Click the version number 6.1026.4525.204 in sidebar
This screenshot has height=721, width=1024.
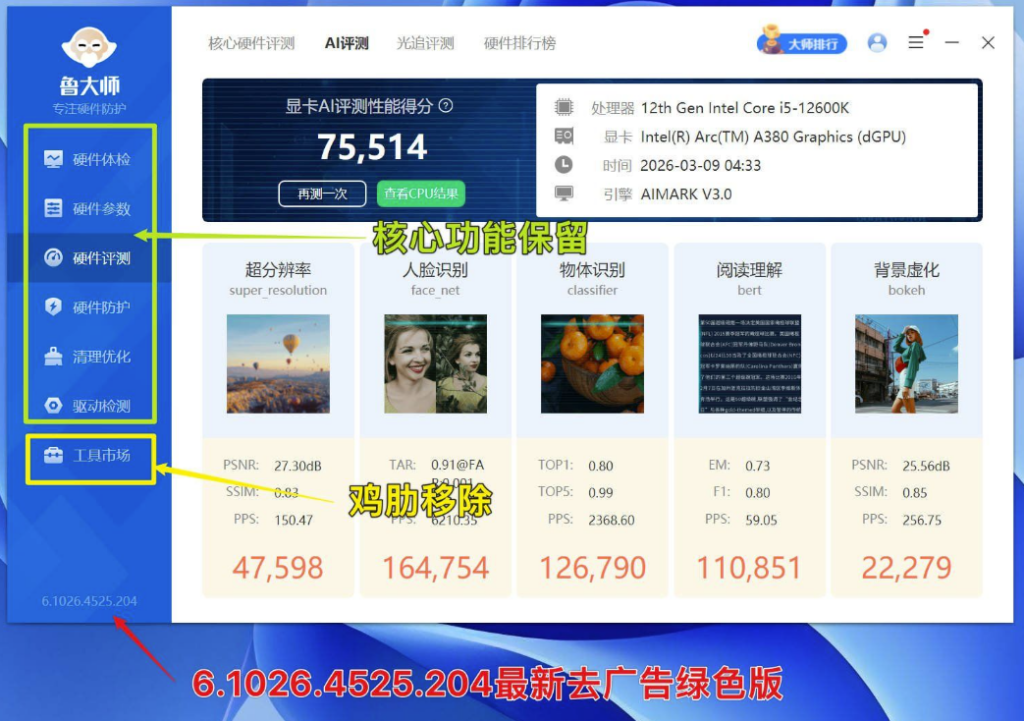(89, 601)
